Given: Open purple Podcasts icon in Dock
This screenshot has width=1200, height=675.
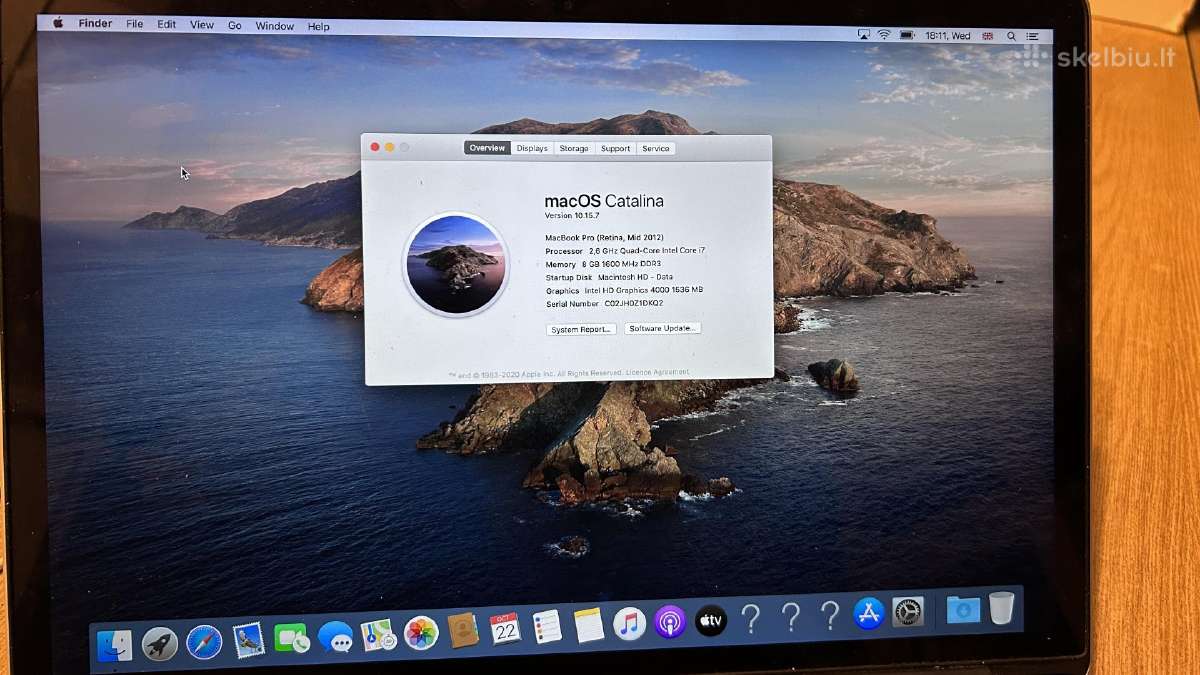Looking at the screenshot, I should click(670, 622).
